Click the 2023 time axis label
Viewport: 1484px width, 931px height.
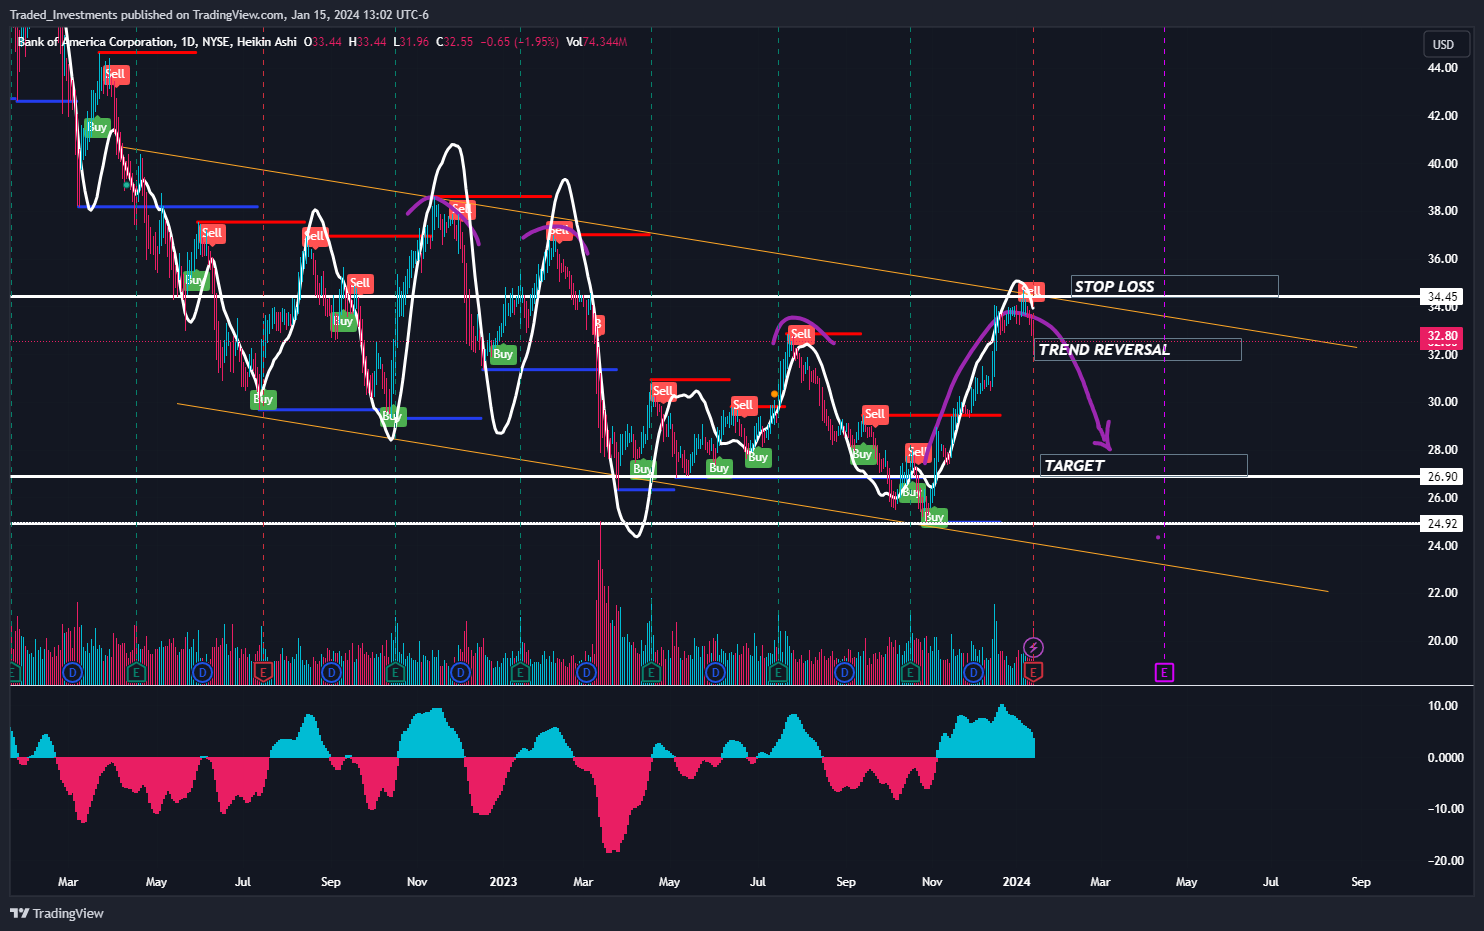click(x=503, y=882)
